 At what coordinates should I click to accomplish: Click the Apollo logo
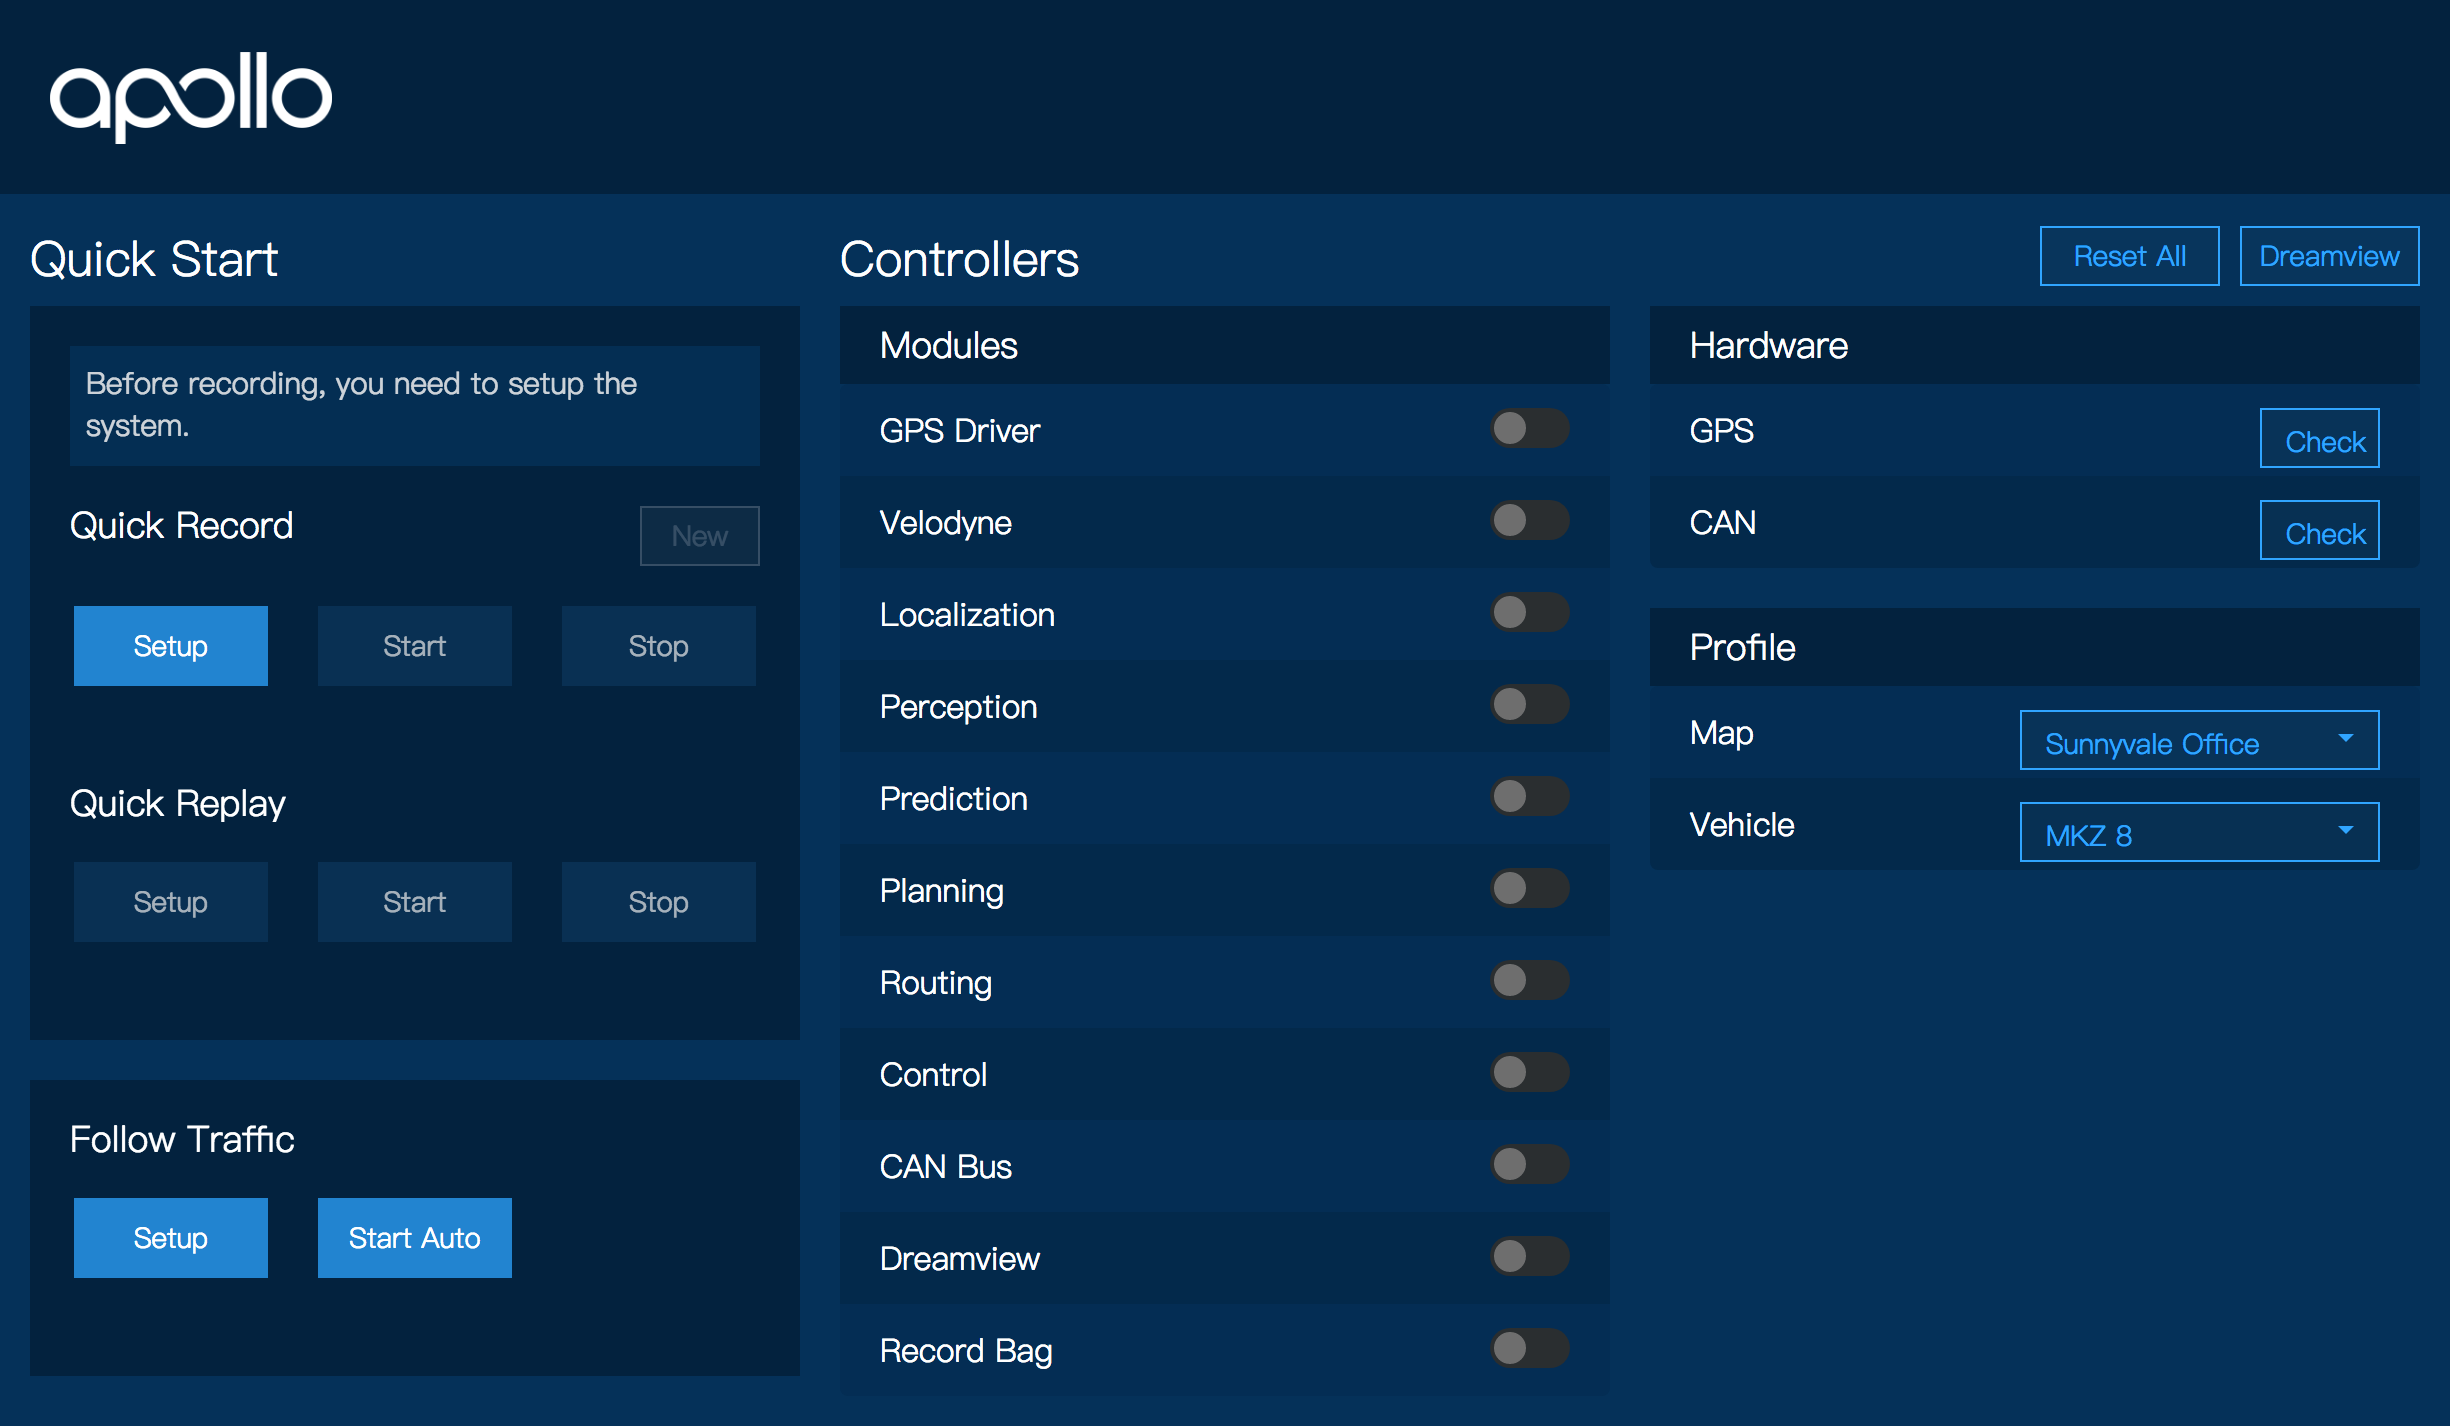pos(190,97)
